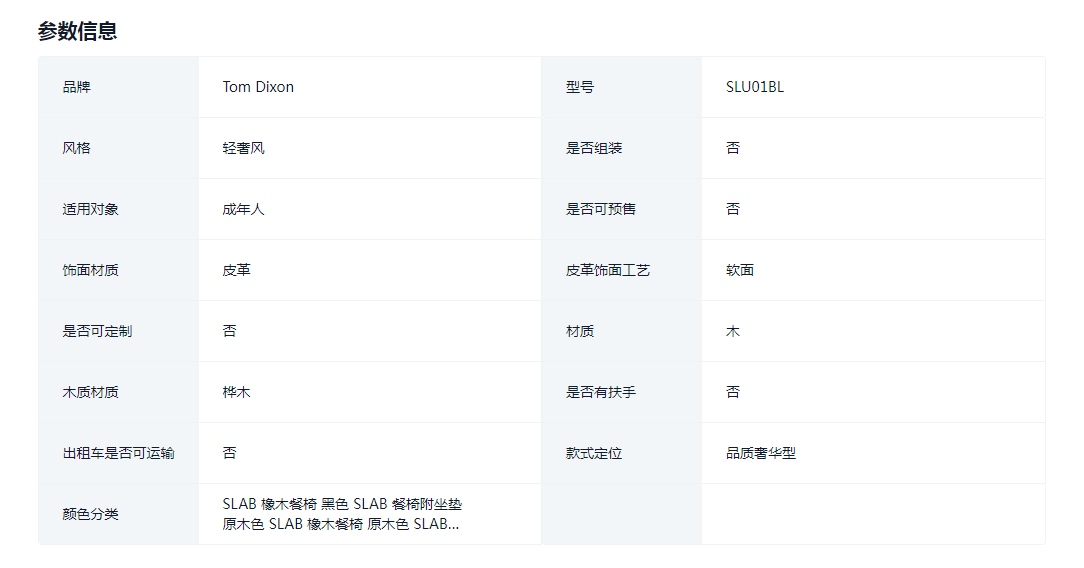Select the SLU01BL model number value
1084x568 pixels.
click(755, 87)
